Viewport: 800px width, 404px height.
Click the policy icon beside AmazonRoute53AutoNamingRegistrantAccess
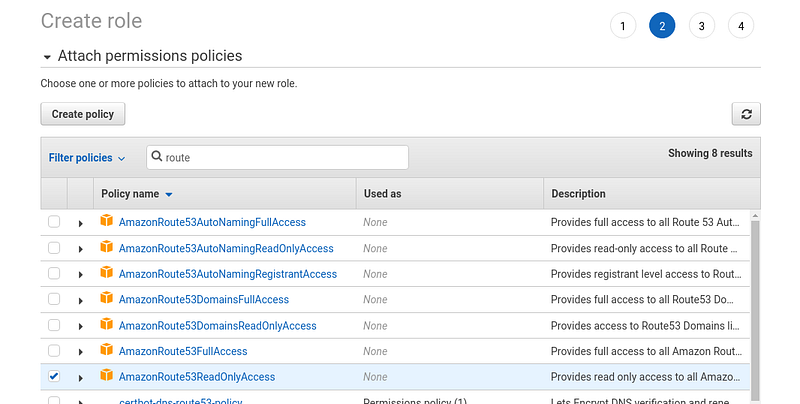107,272
